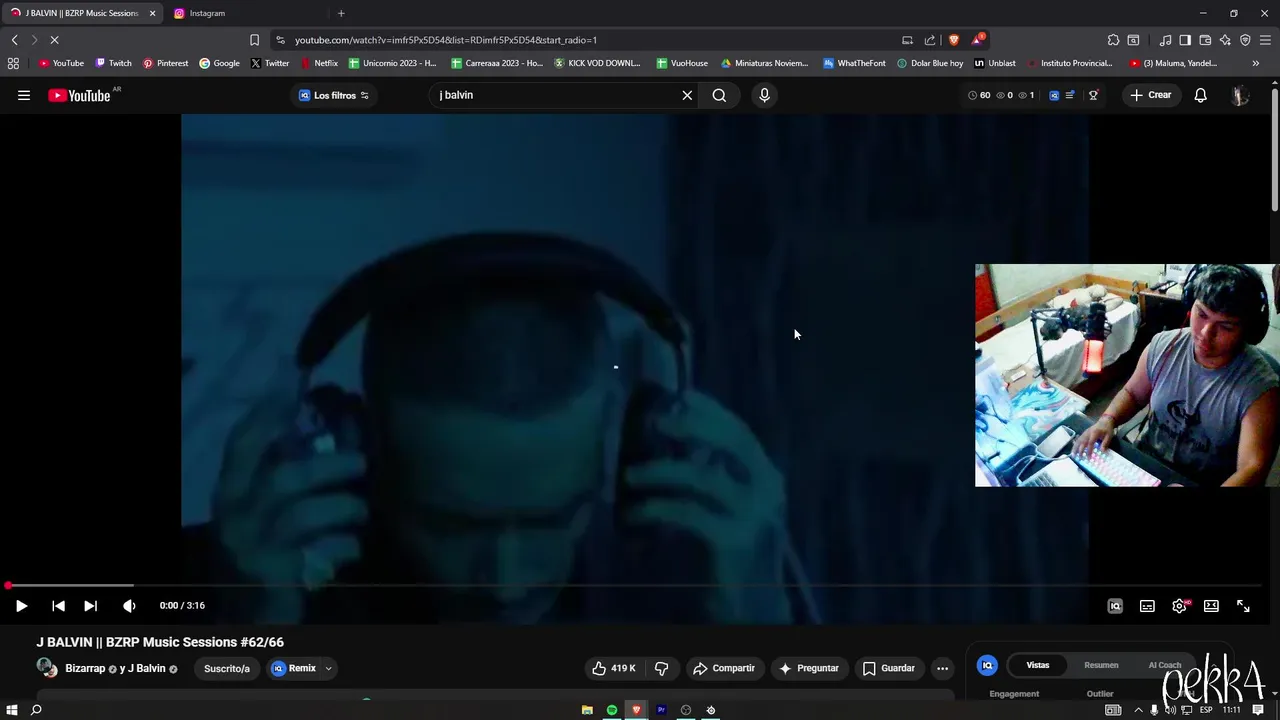The width and height of the screenshot is (1280, 720).
Task: Open the vidIQ player overlay icon
Action: click(x=1115, y=605)
